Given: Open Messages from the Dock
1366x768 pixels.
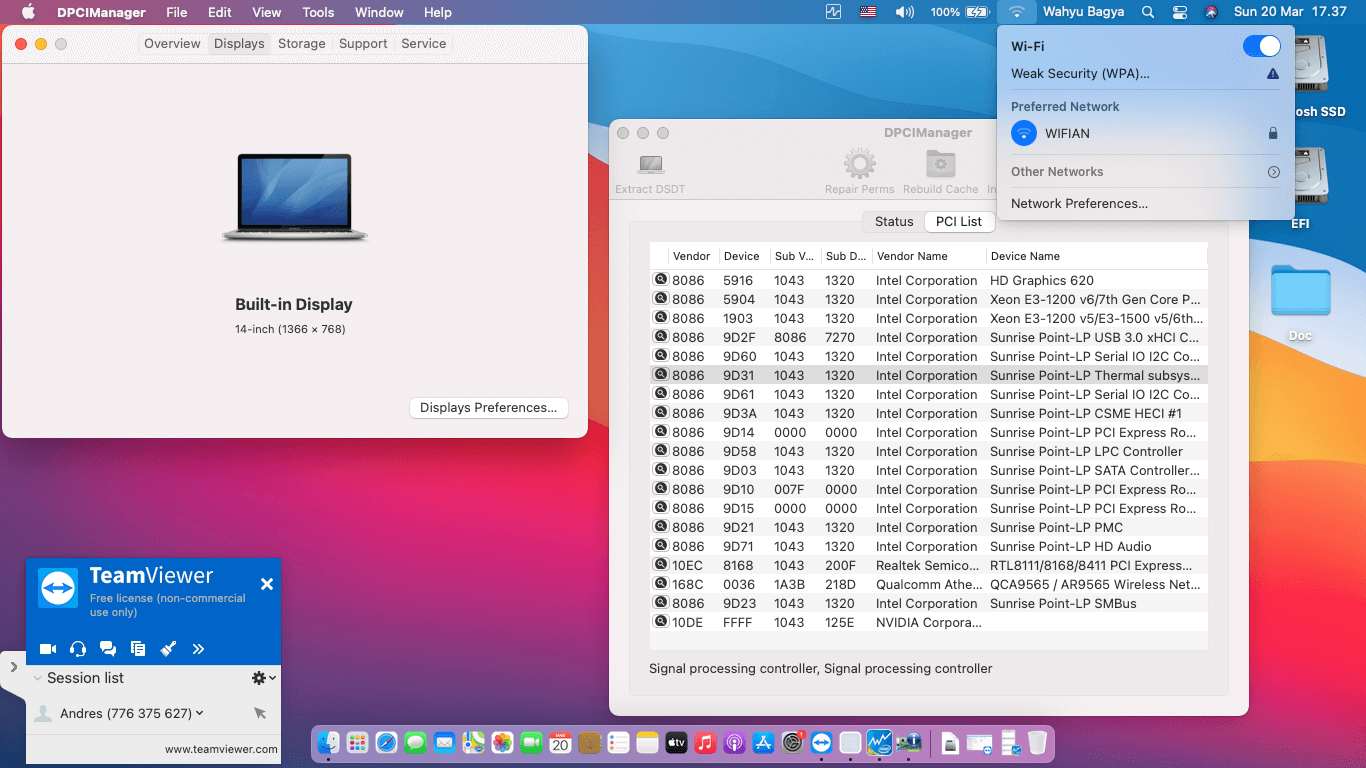Looking at the screenshot, I should 416,742.
